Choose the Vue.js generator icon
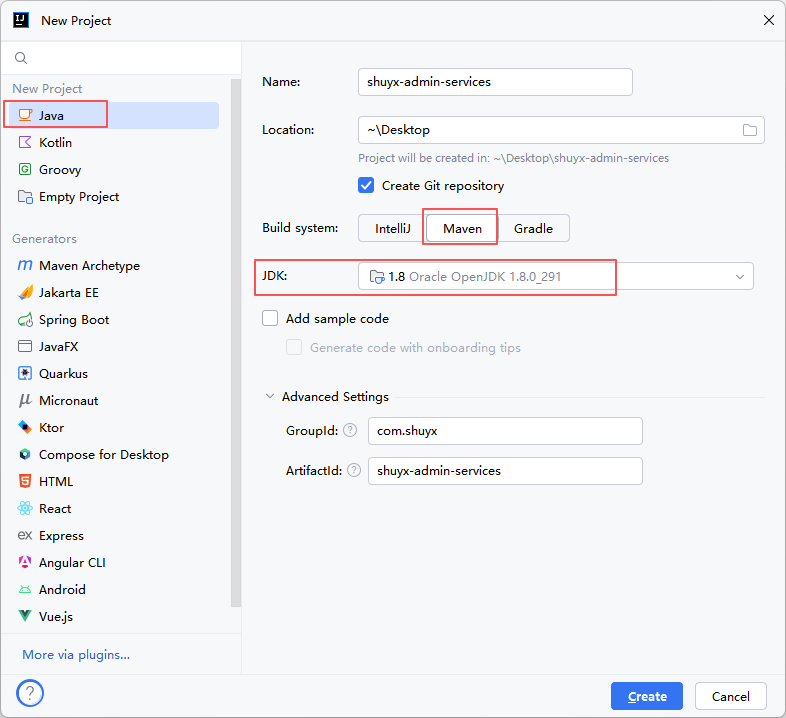This screenshot has height=718, width=786. (25, 617)
